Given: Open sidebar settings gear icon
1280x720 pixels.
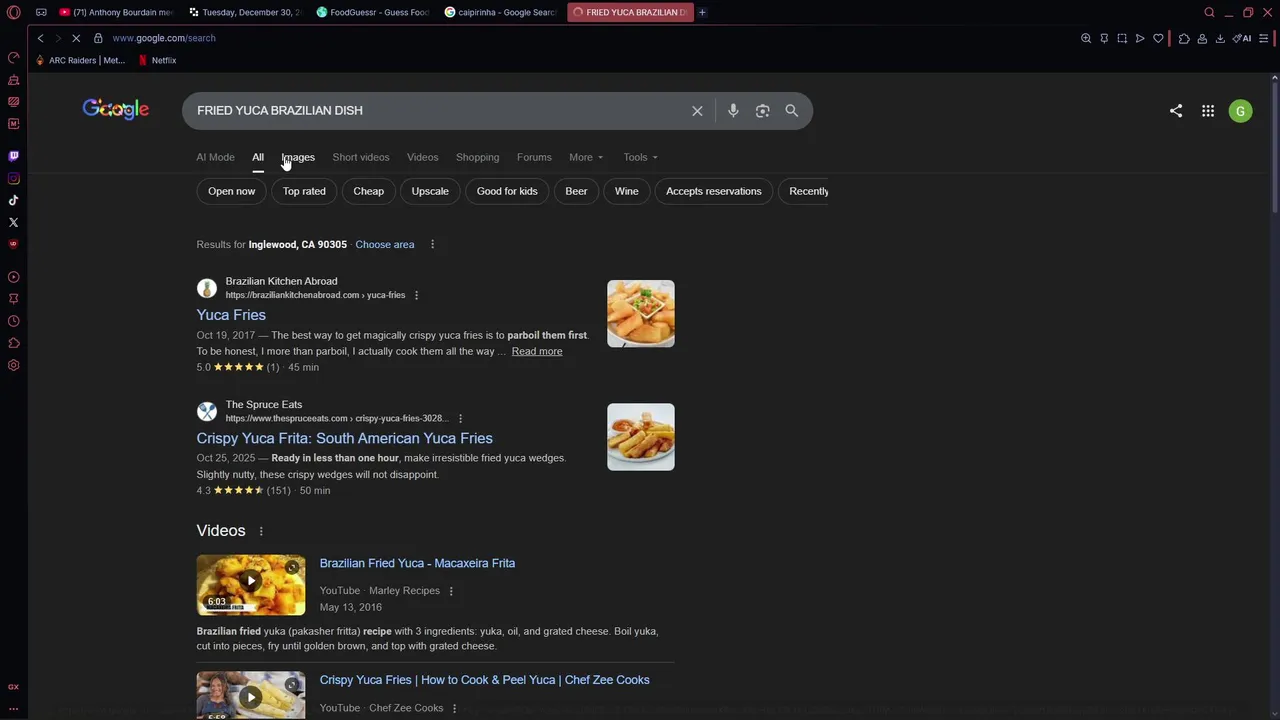Looking at the screenshot, I should (13, 365).
